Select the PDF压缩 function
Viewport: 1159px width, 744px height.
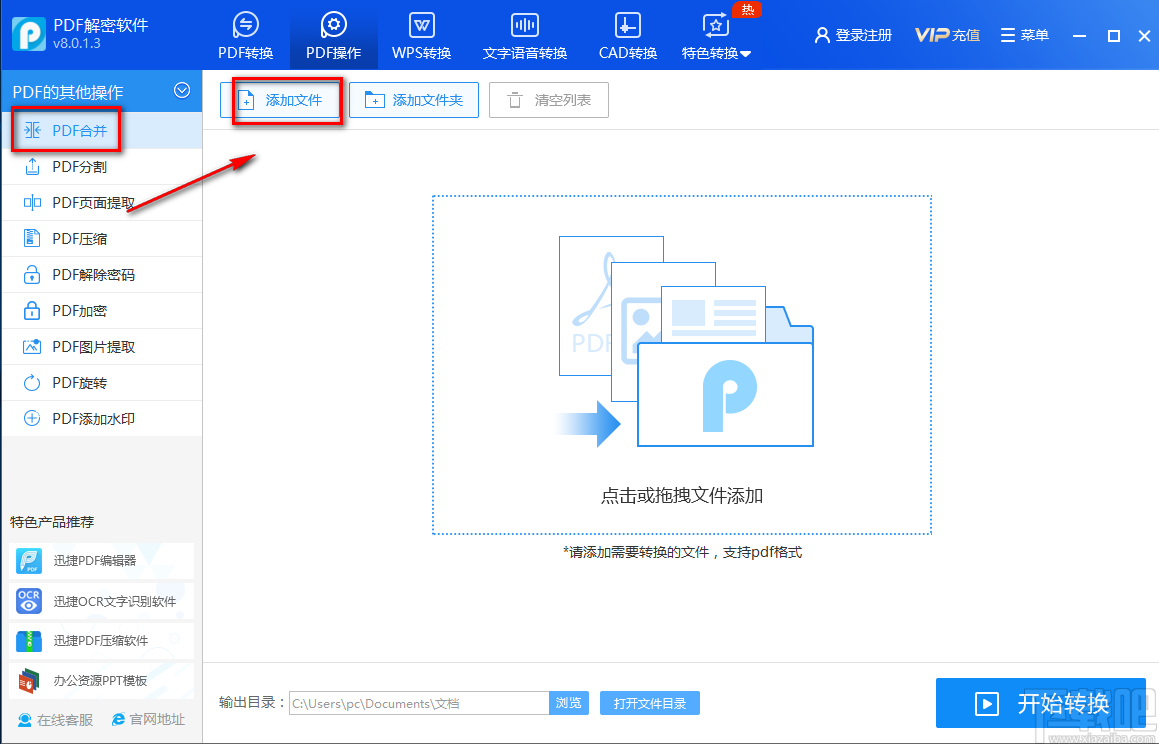[70, 238]
